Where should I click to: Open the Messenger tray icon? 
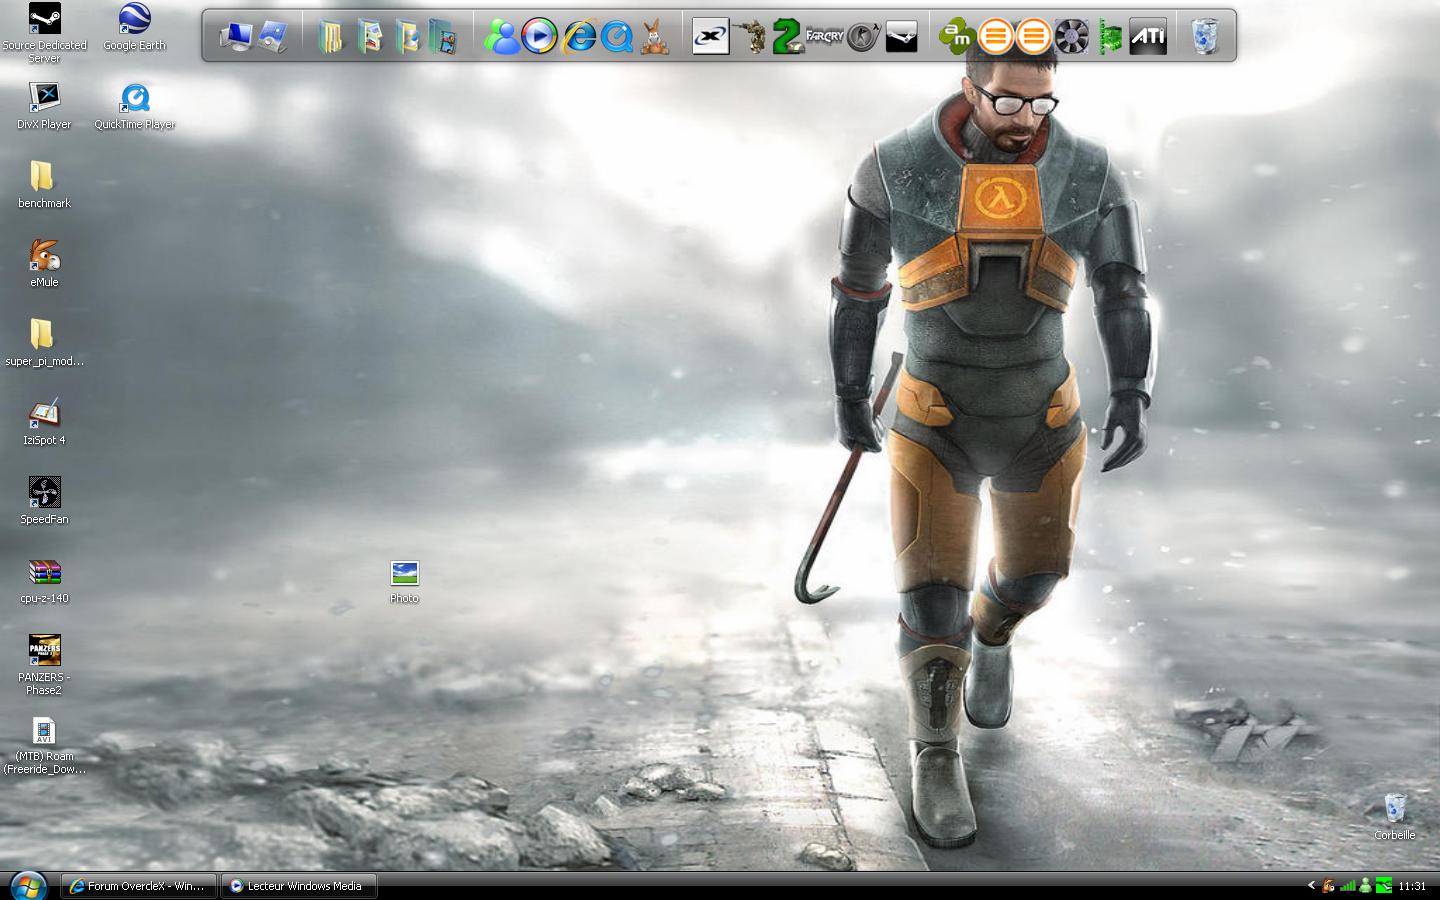1365,886
